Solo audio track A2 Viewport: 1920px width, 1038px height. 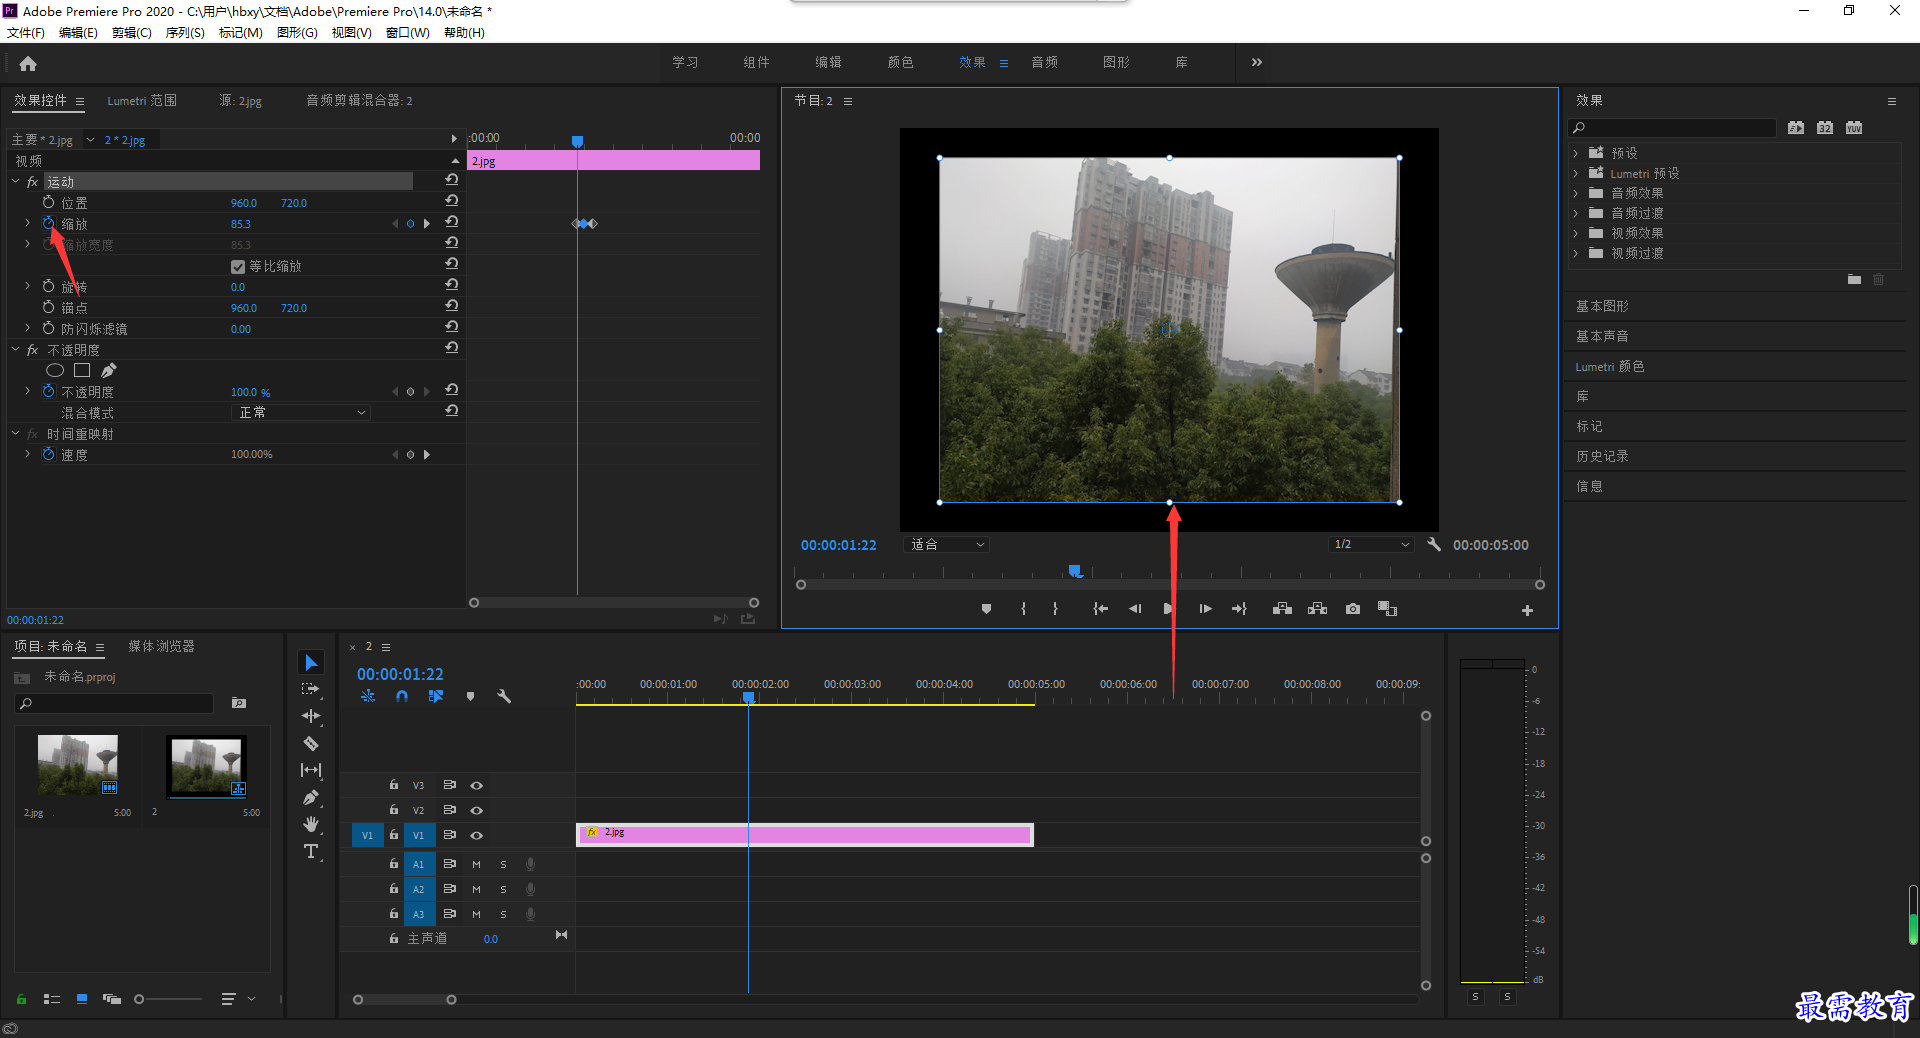point(503,889)
